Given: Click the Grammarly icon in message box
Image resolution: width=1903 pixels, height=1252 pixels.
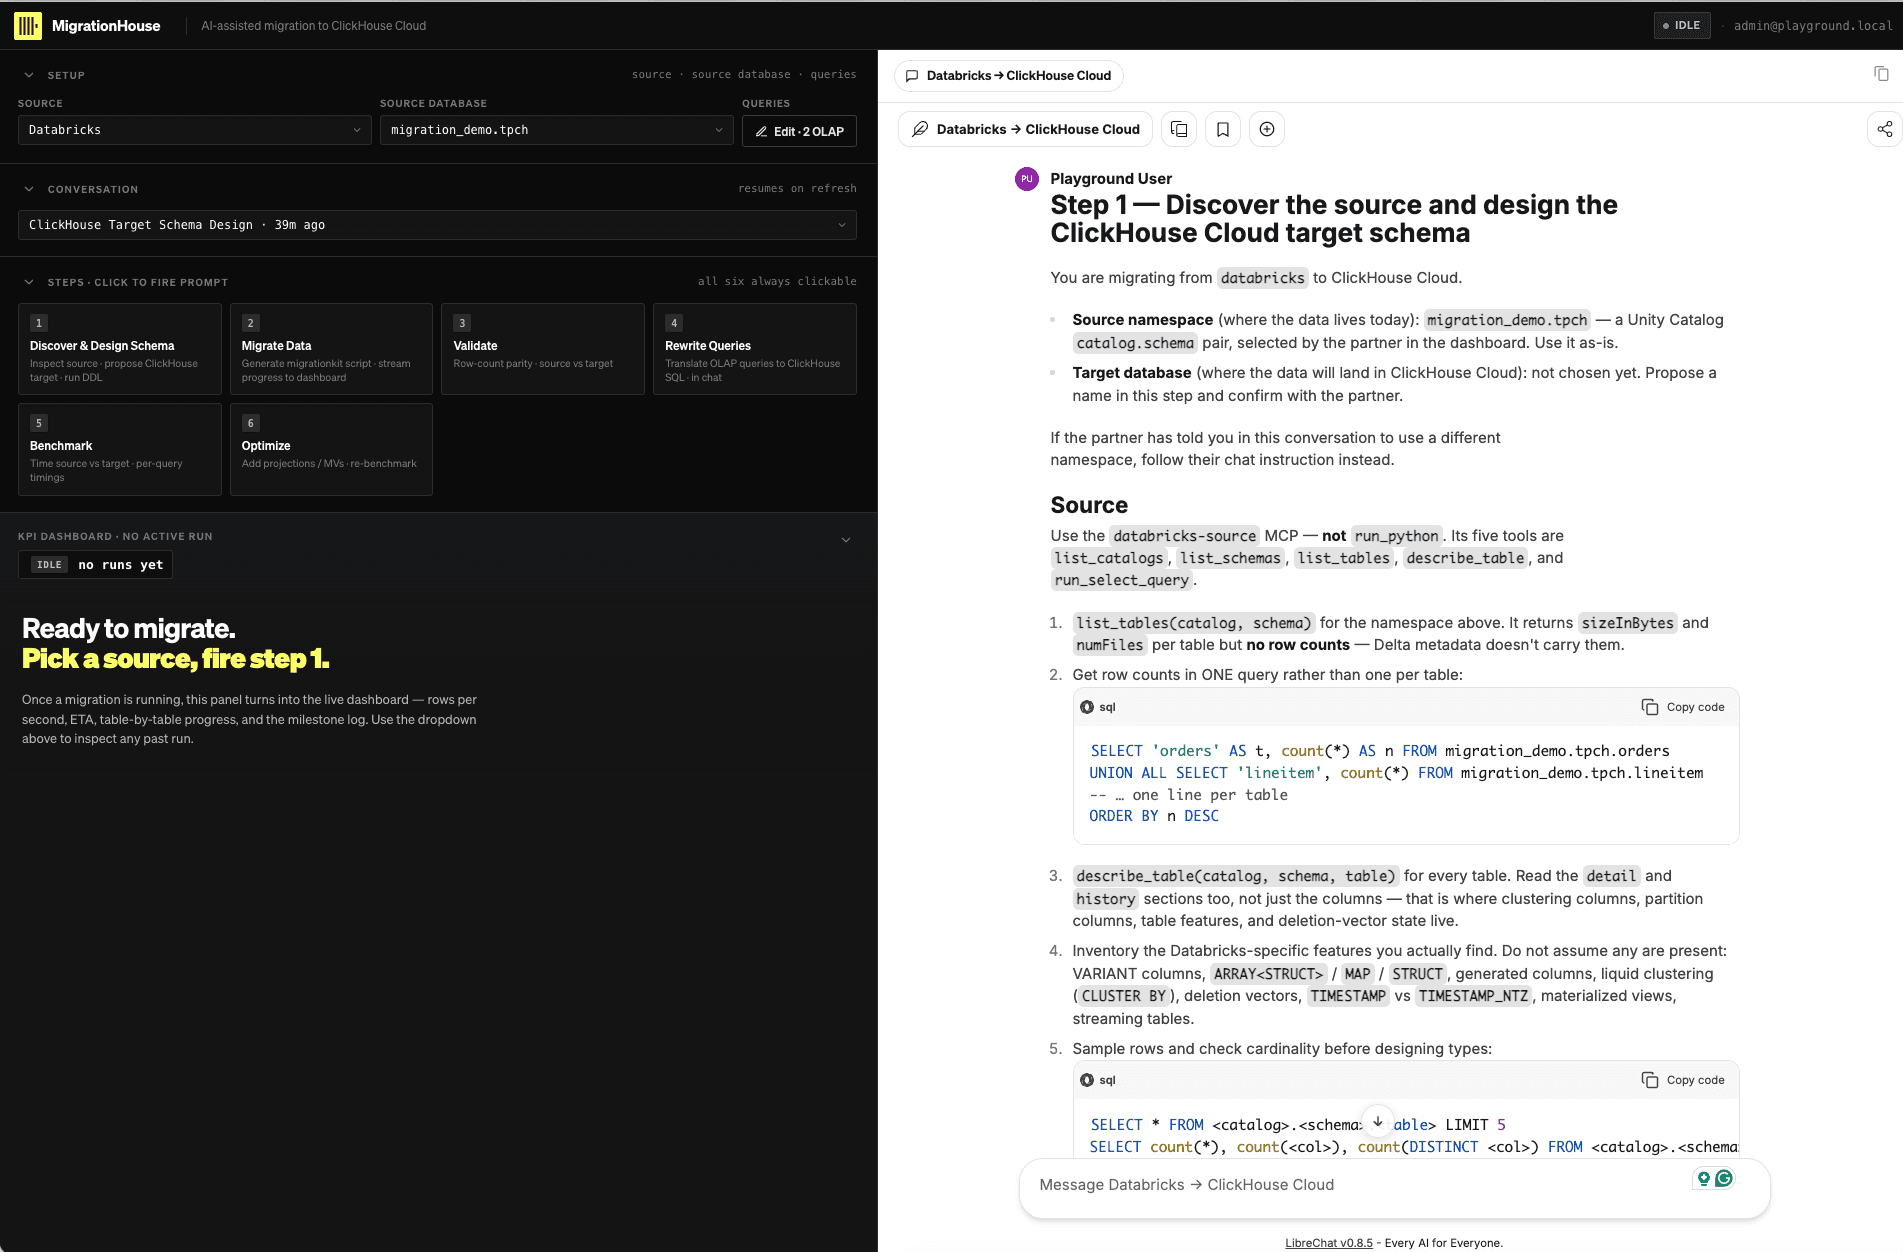Looking at the screenshot, I should (1724, 1178).
